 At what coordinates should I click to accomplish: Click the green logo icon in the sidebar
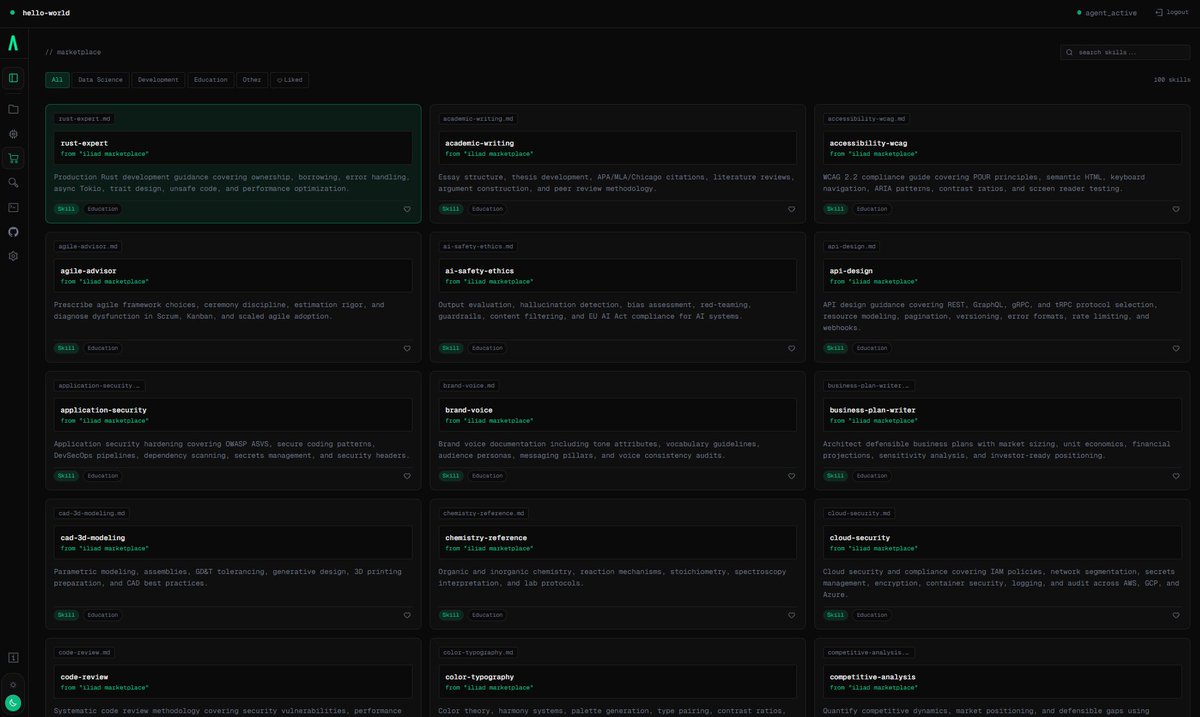pyautogui.click(x=13, y=43)
